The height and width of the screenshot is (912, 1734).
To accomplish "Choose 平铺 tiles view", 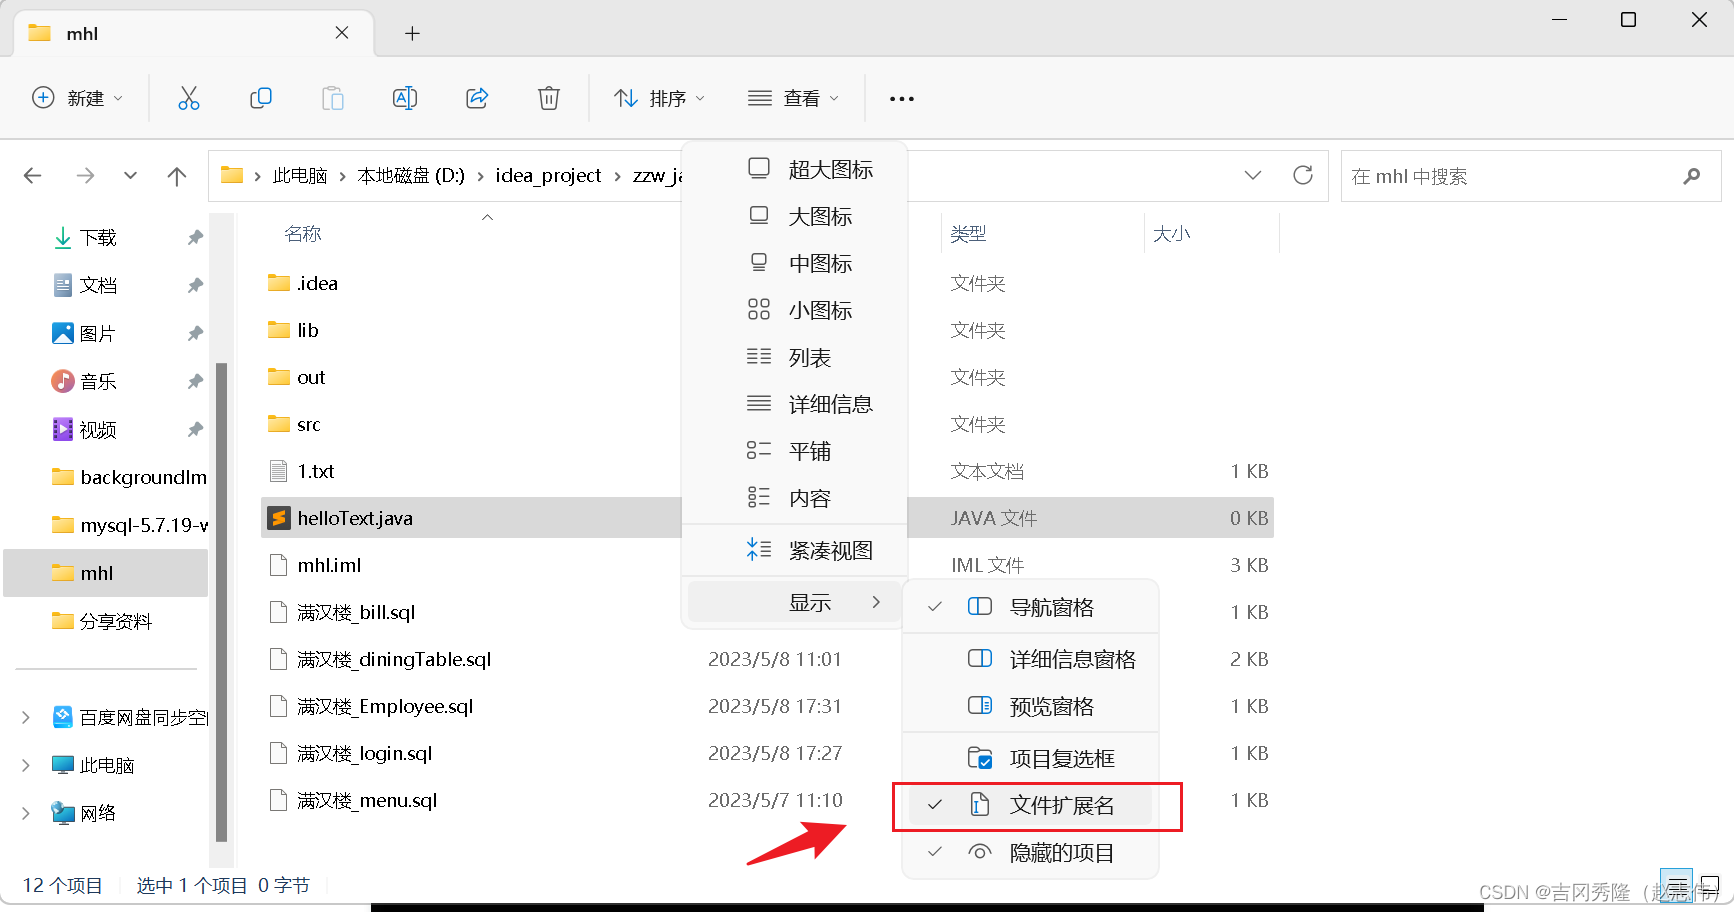I will pyautogui.click(x=794, y=451).
